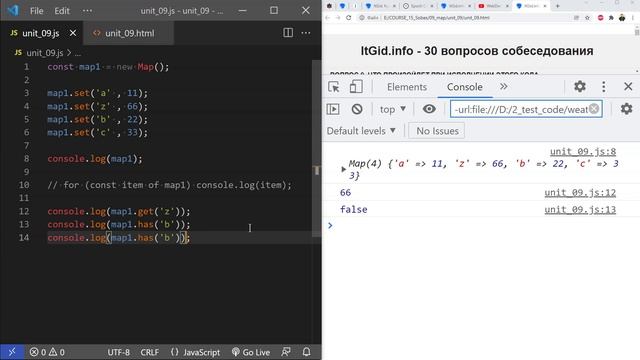The height and width of the screenshot is (360, 640).
Task: Expand the Map(4) object in console
Action: point(343,169)
